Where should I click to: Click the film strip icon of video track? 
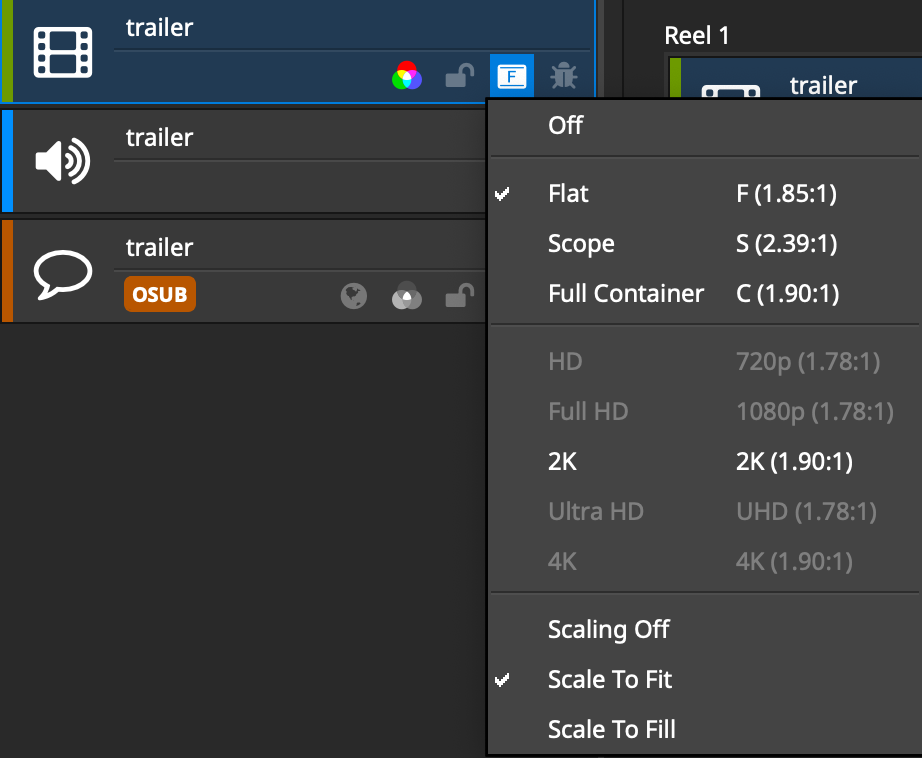pyautogui.click(x=63, y=52)
